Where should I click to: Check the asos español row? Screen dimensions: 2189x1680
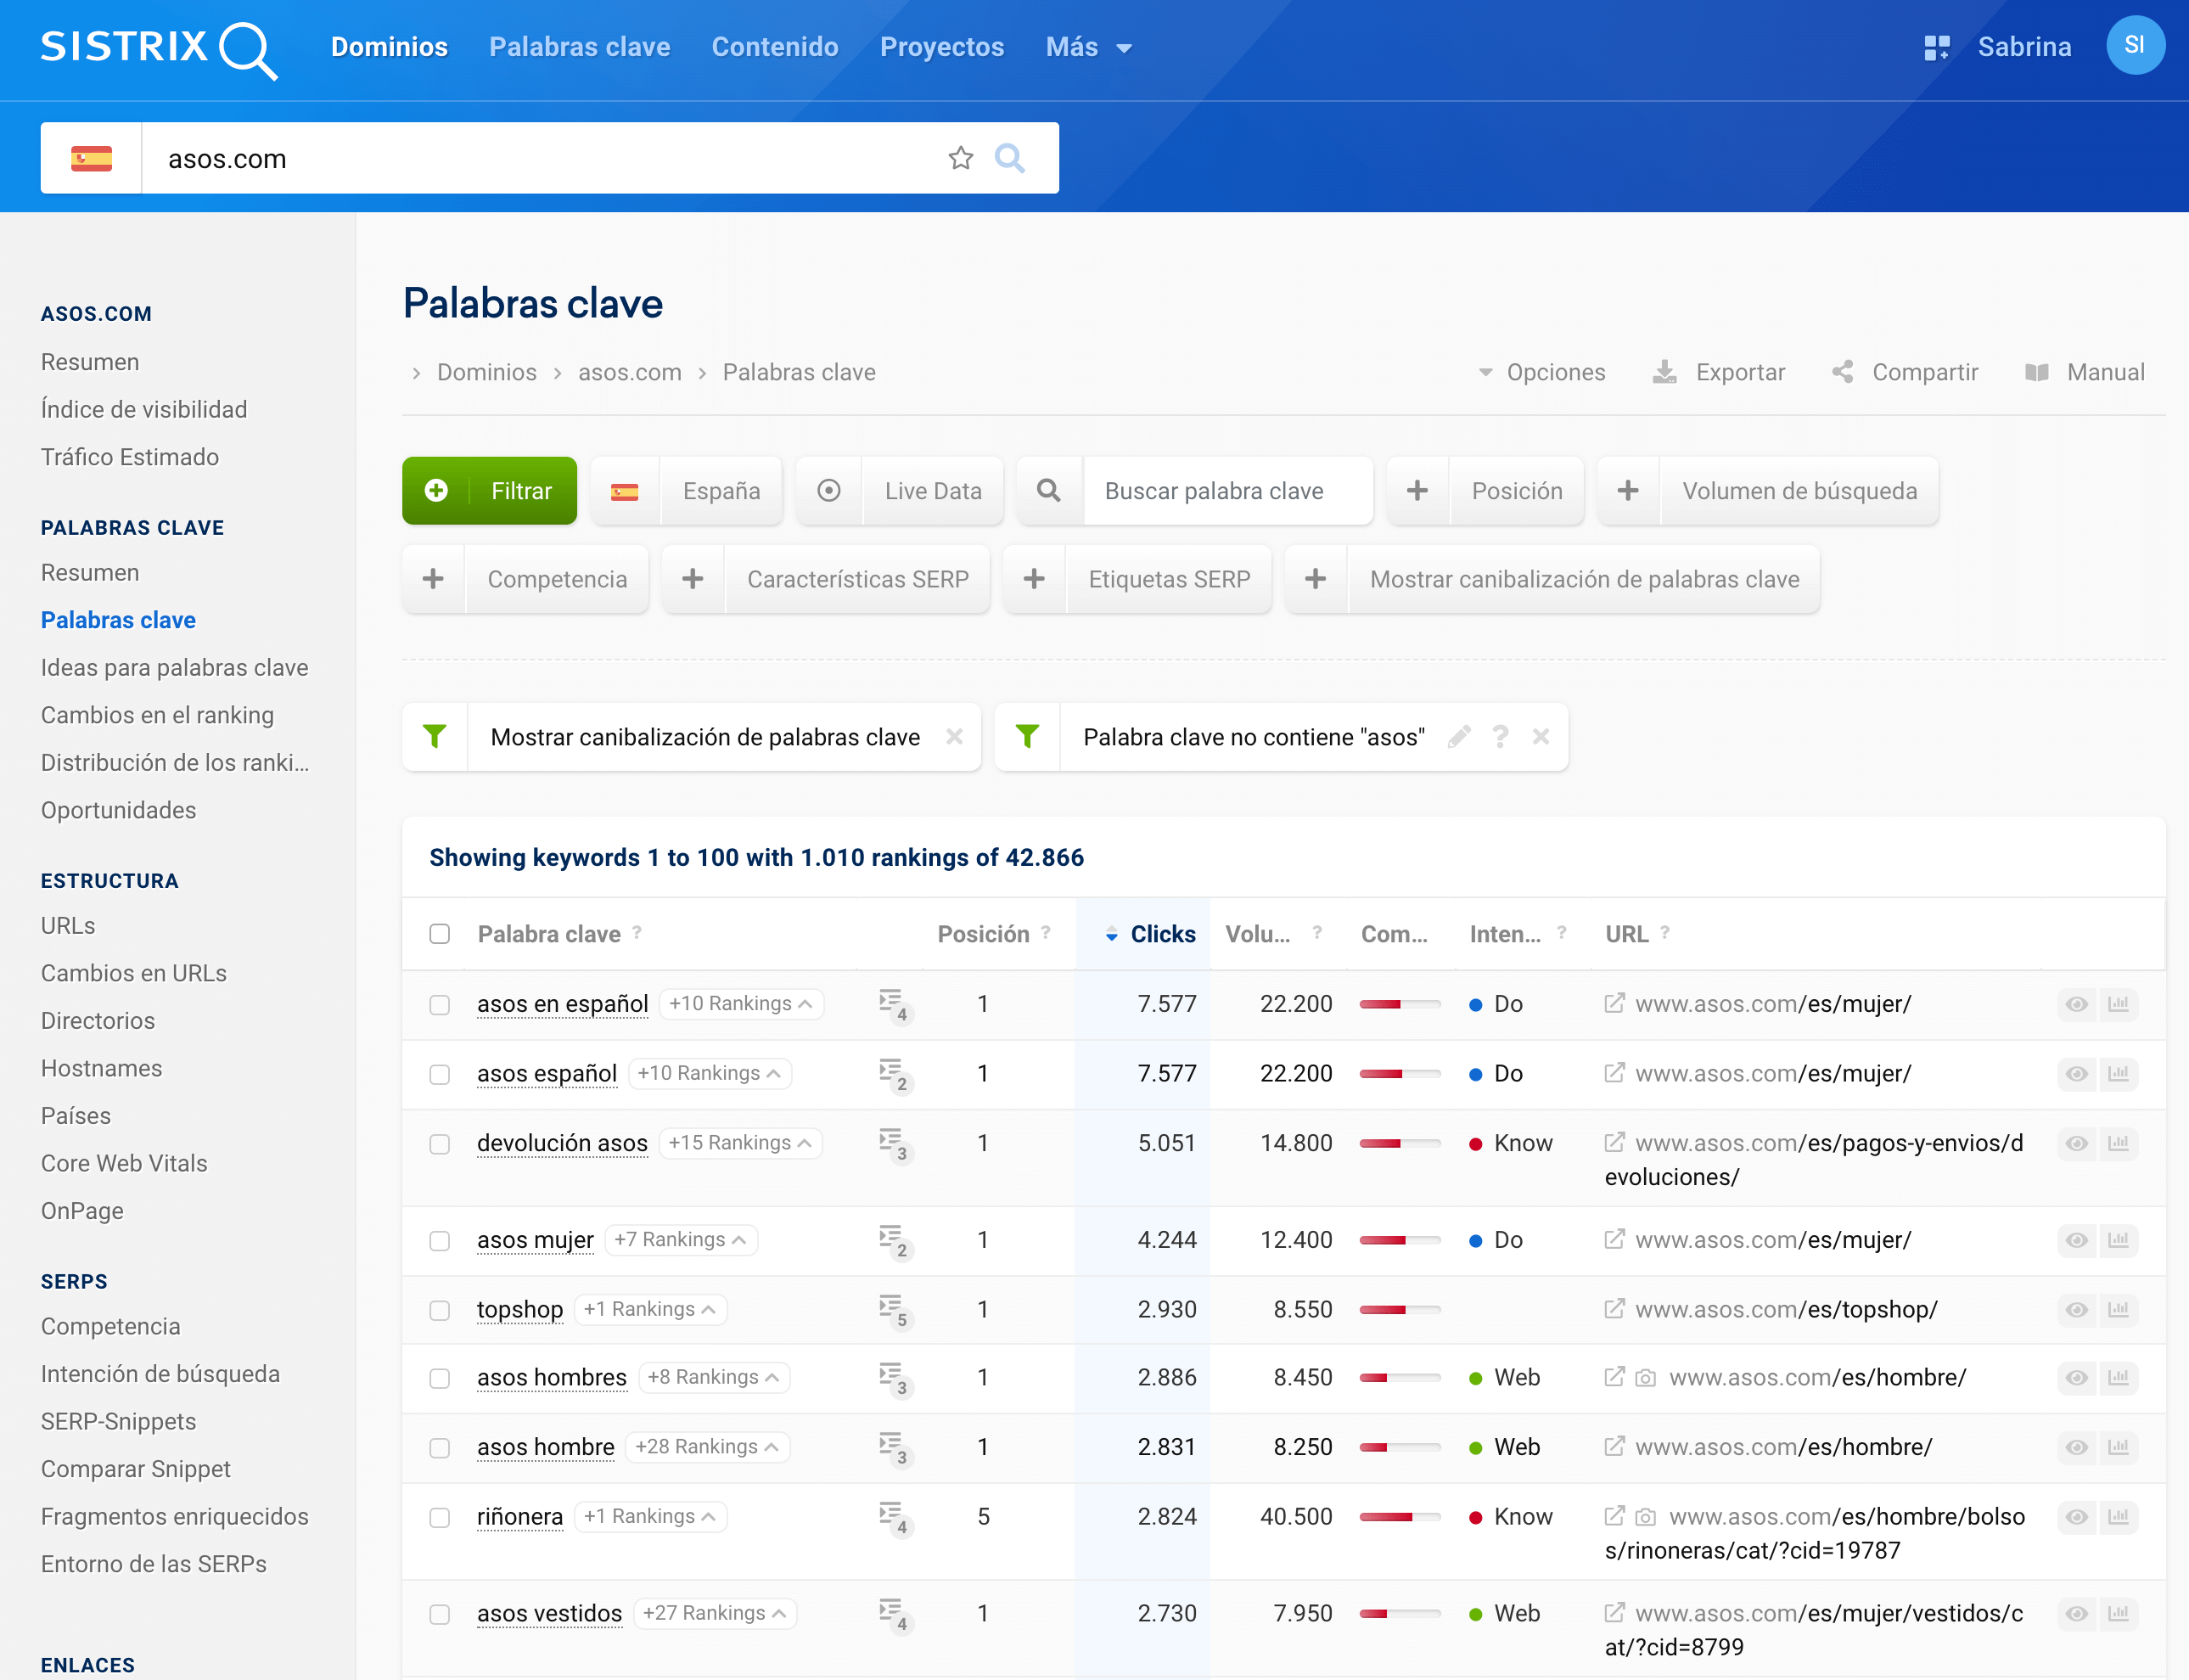[x=440, y=1075]
